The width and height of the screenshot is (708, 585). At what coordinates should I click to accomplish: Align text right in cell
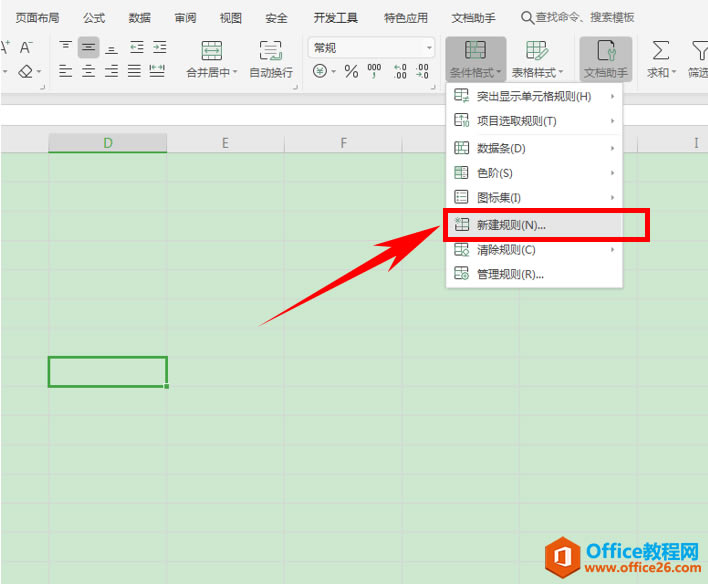coord(111,71)
